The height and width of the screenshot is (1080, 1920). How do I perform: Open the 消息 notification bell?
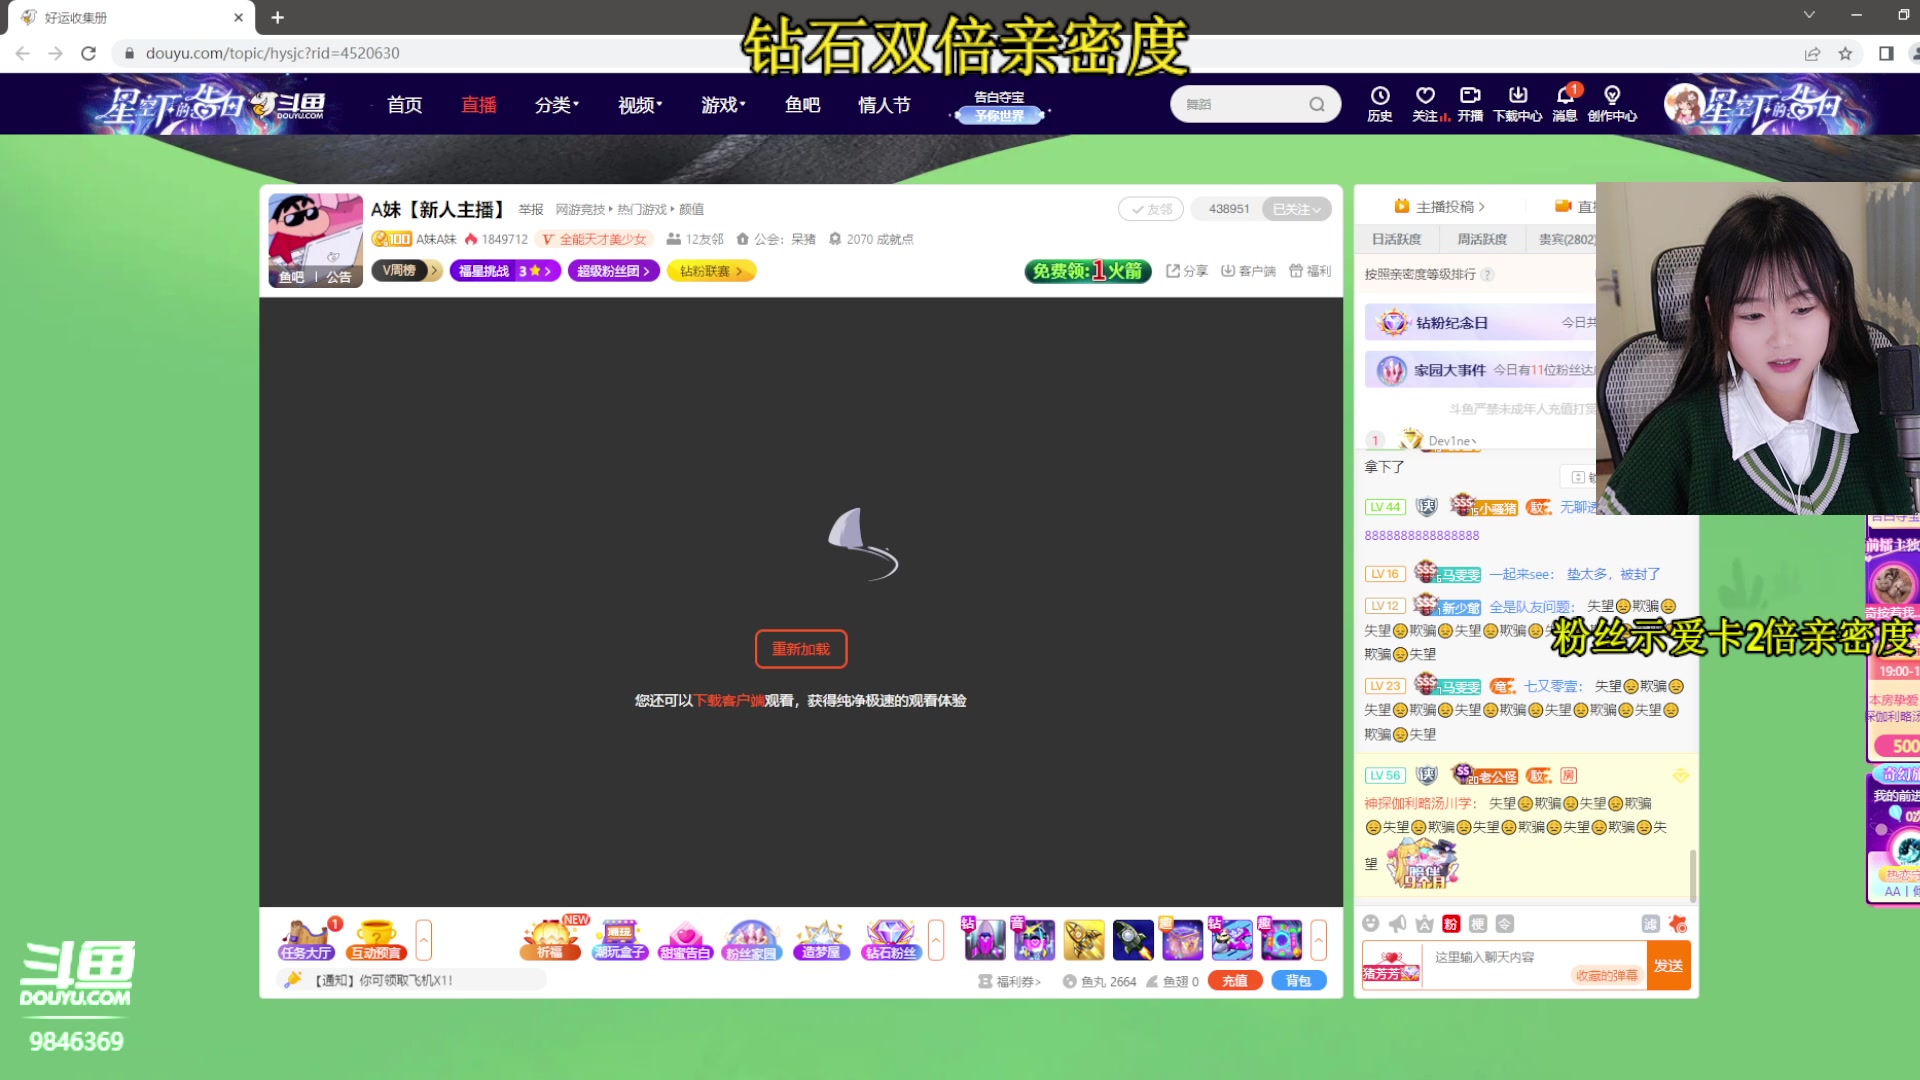(x=1565, y=103)
